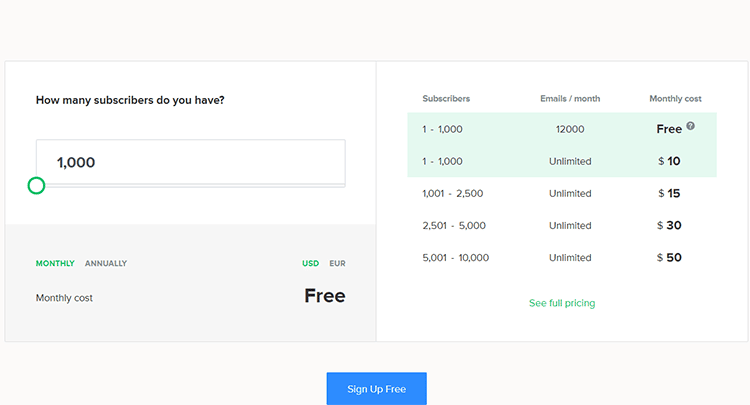Click the green subscriber slider handle
The height and width of the screenshot is (405, 750).
pyautogui.click(x=36, y=185)
